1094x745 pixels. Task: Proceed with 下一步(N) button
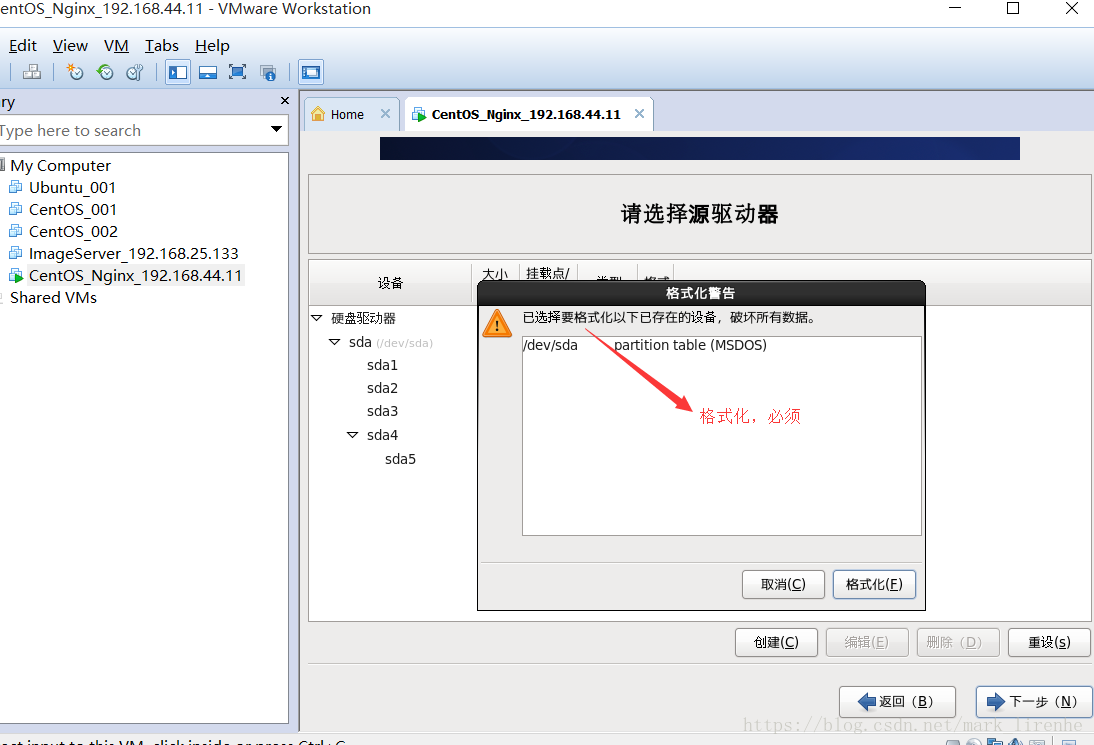tap(1034, 702)
